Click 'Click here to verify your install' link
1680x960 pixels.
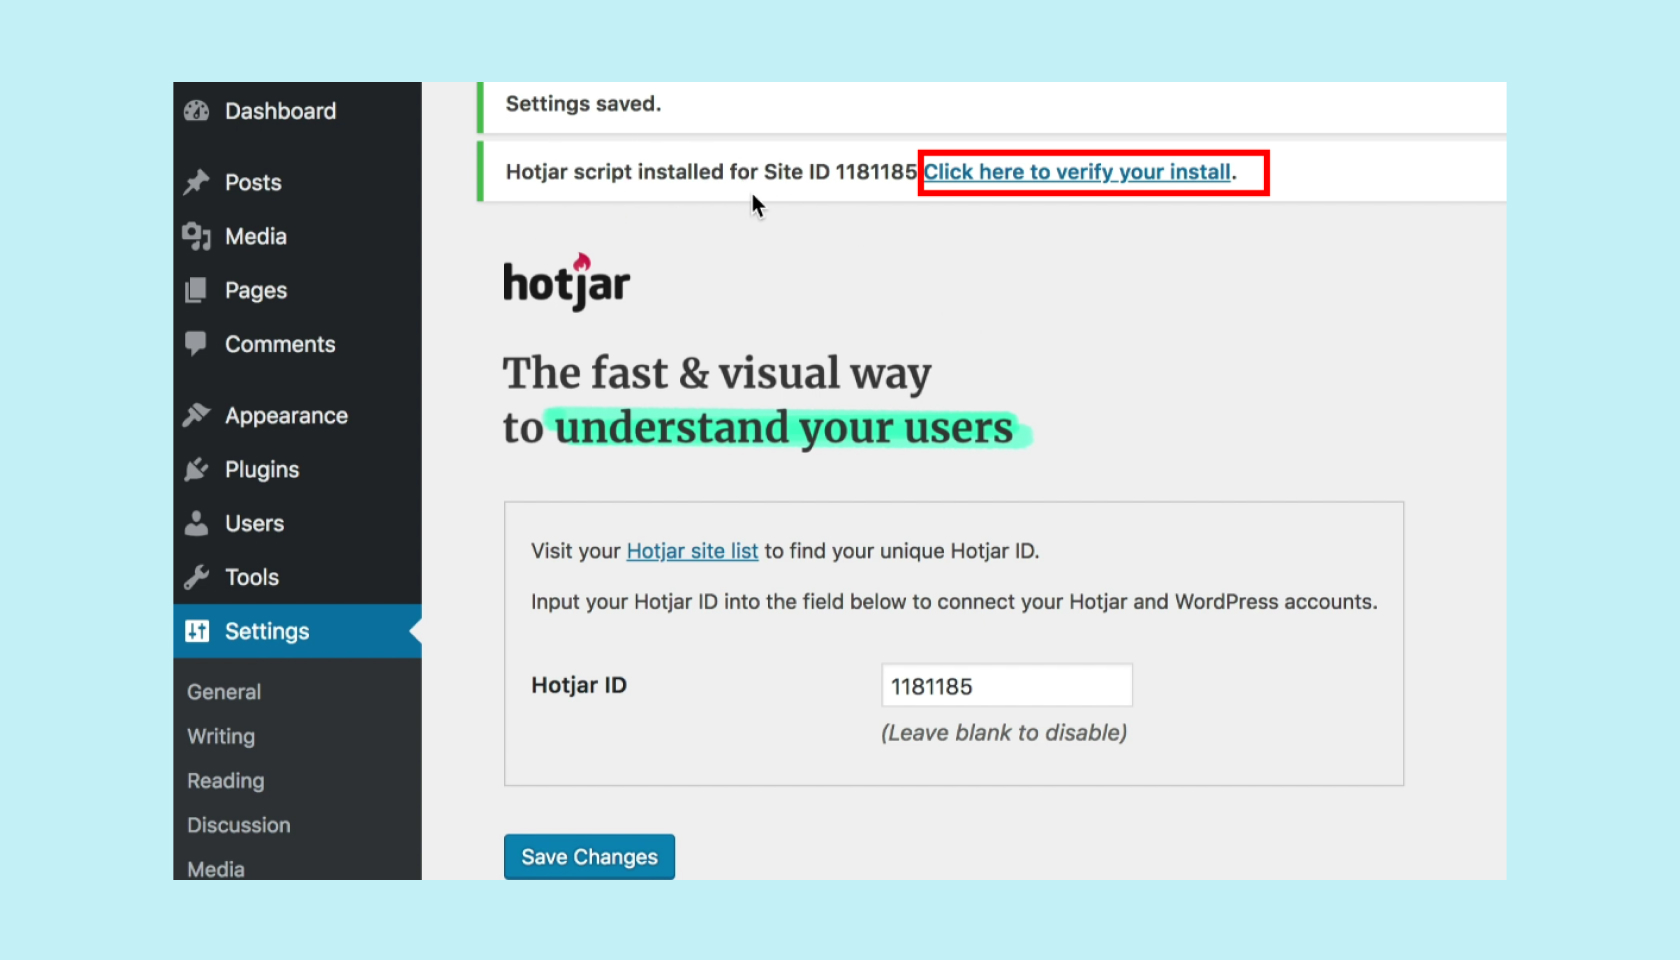pyautogui.click(x=1077, y=172)
